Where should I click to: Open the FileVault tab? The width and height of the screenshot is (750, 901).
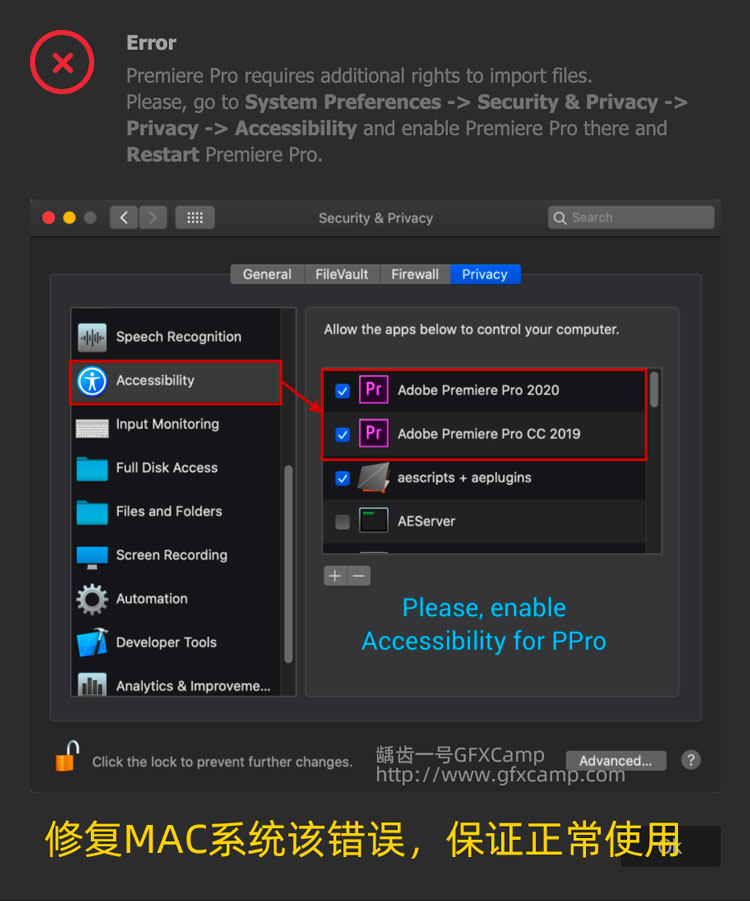coord(342,274)
